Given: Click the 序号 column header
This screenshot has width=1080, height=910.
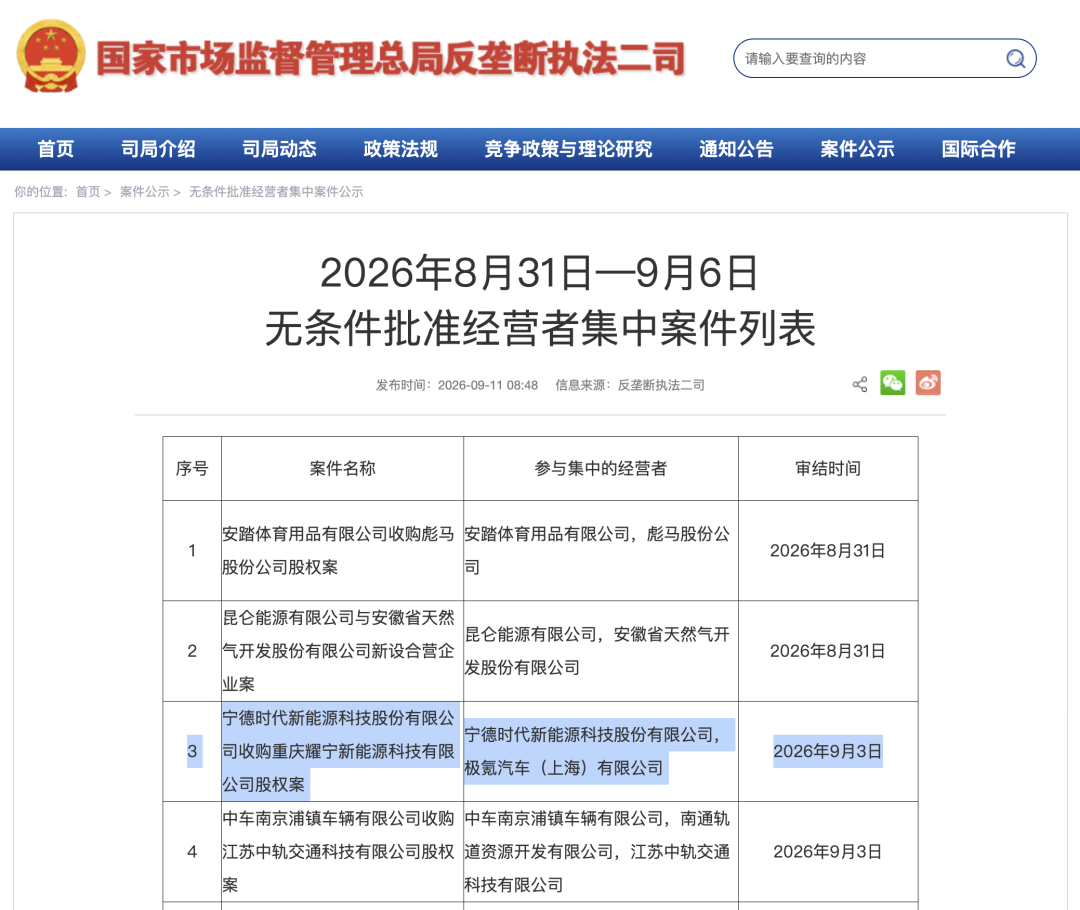Looking at the screenshot, I should point(192,468).
